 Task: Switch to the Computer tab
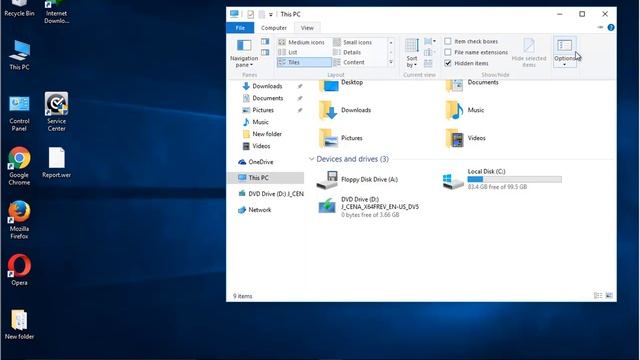pos(274,28)
